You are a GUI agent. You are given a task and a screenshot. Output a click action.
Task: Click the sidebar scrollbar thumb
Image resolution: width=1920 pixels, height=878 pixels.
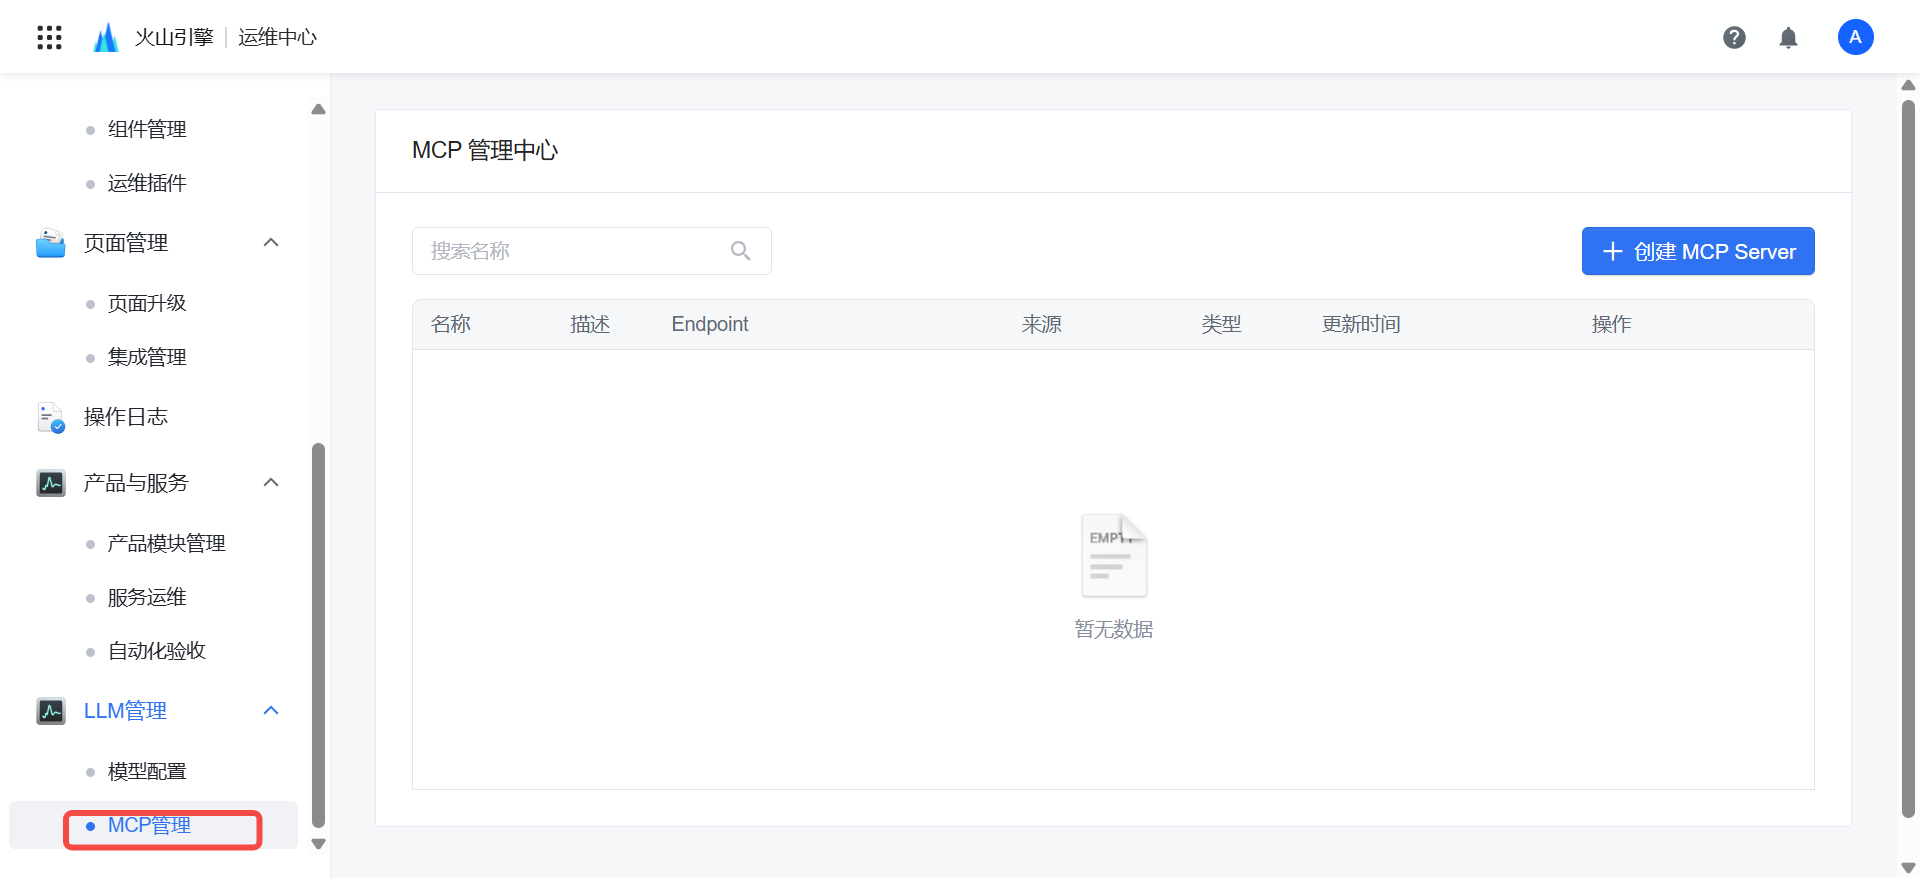coord(318,635)
